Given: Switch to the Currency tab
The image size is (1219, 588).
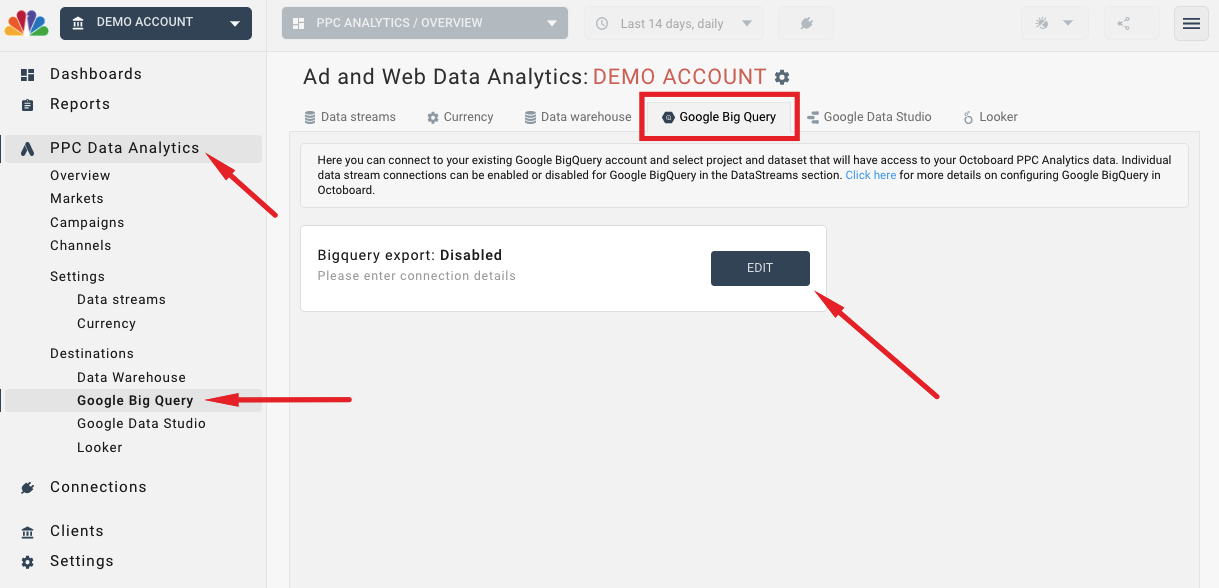Looking at the screenshot, I should pos(460,117).
